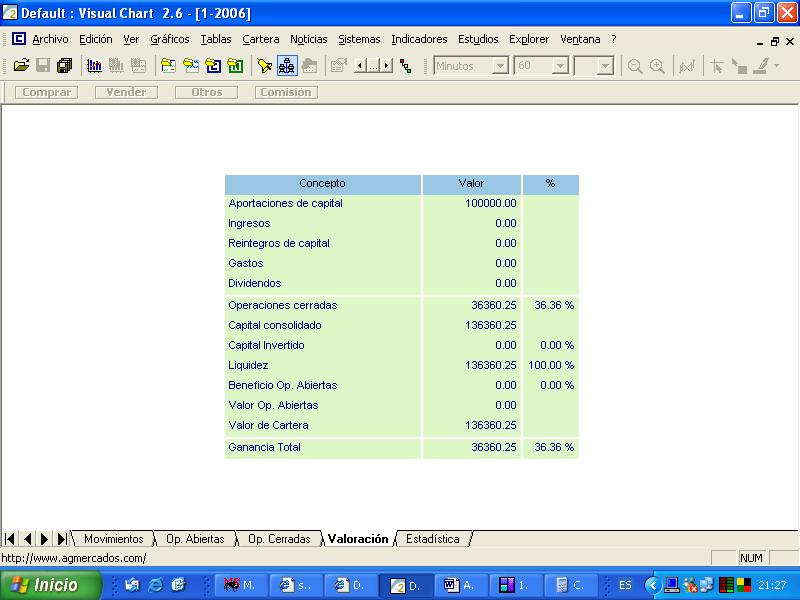The width and height of the screenshot is (800, 600).
Task: Click the first yellow table window icon
Action: click(x=168, y=66)
